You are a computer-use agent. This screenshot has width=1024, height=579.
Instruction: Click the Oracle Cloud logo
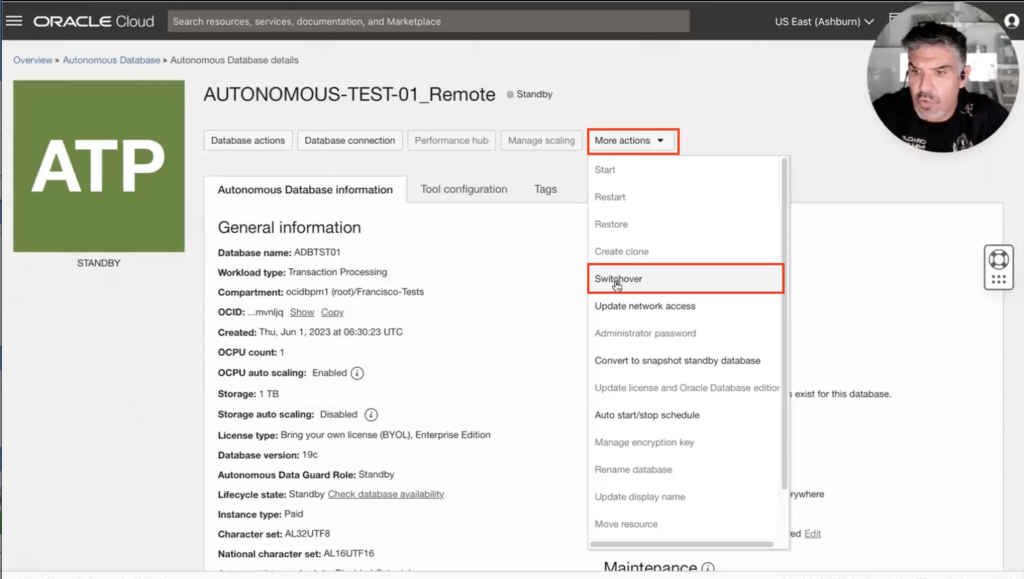click(95, 21)
